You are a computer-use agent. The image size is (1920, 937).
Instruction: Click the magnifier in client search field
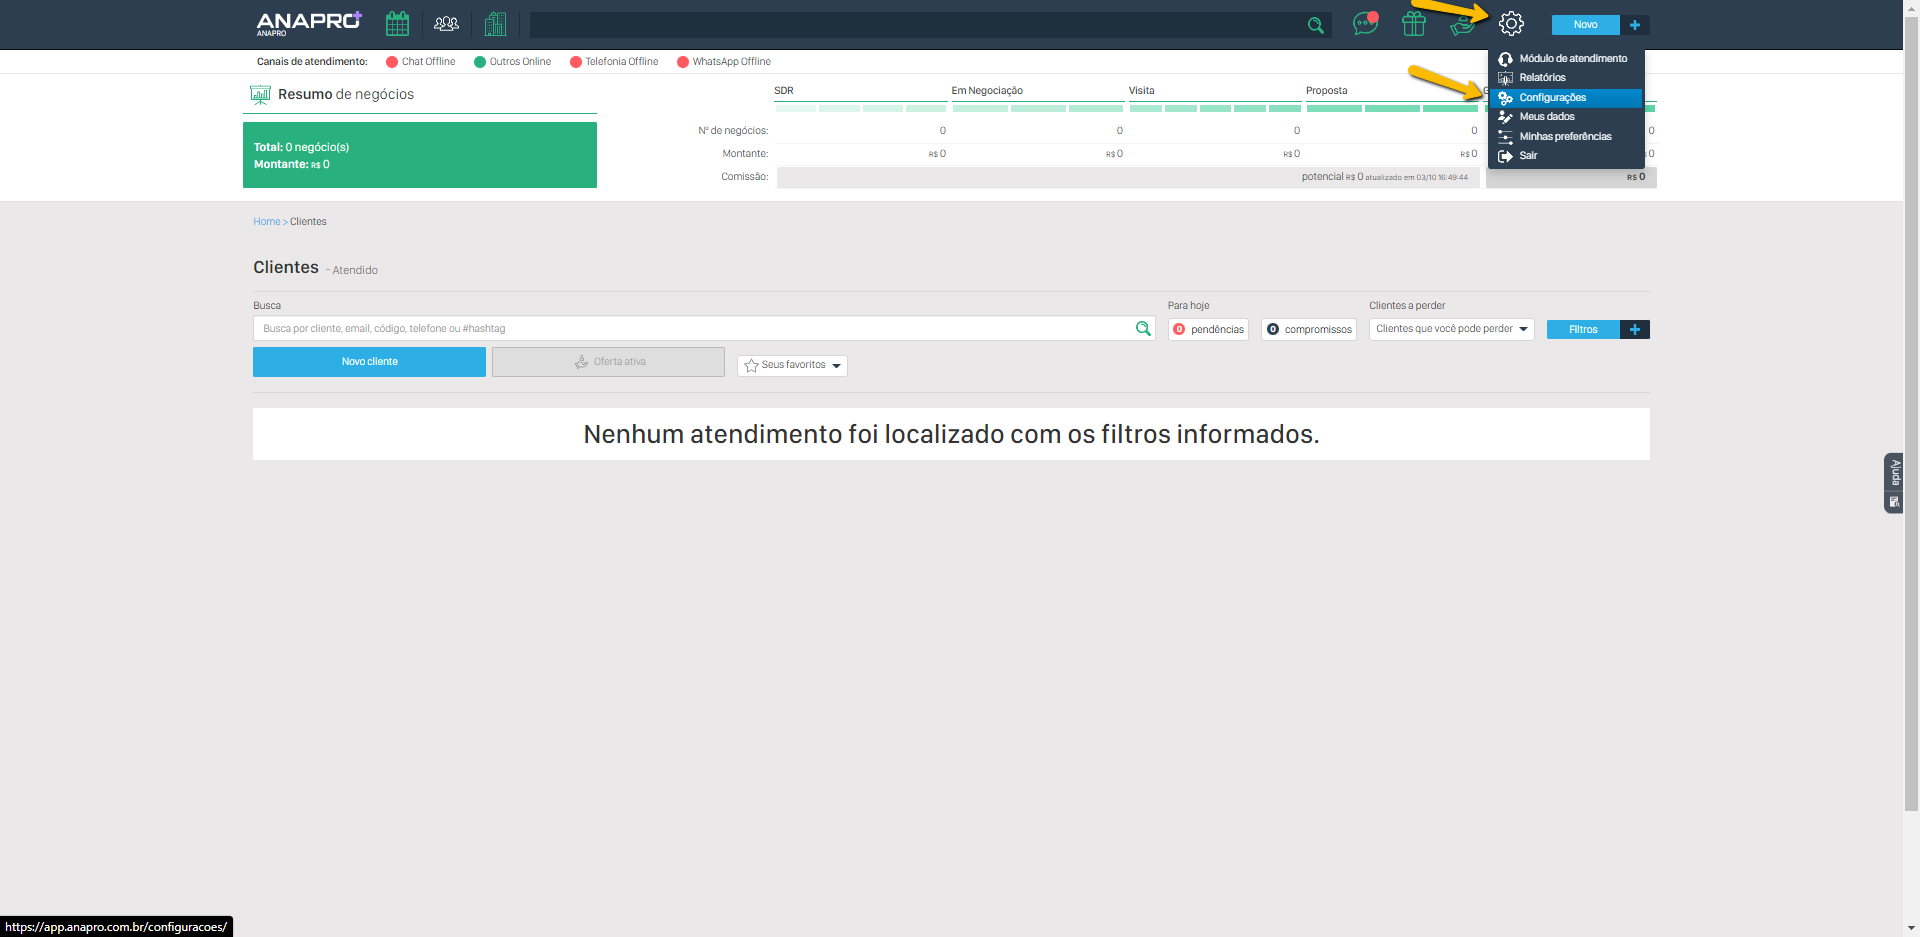(1143, 329)
